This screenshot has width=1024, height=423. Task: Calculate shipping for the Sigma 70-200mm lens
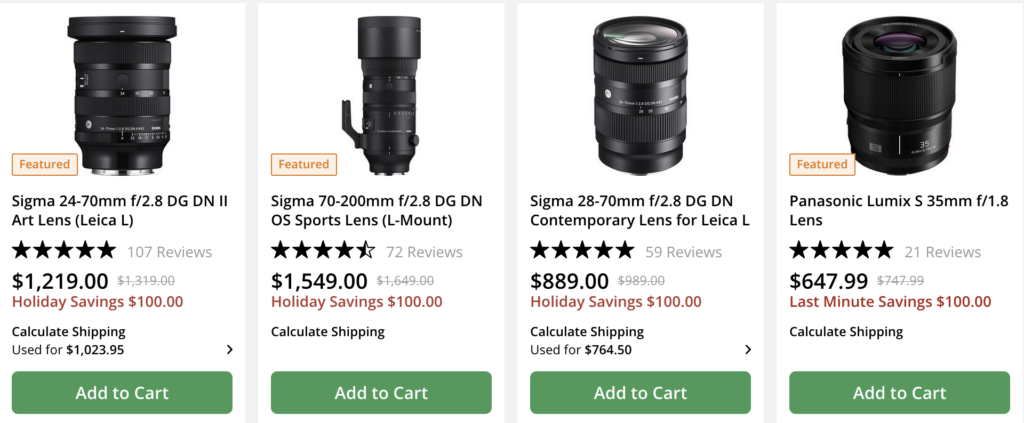tap(328, 332)
